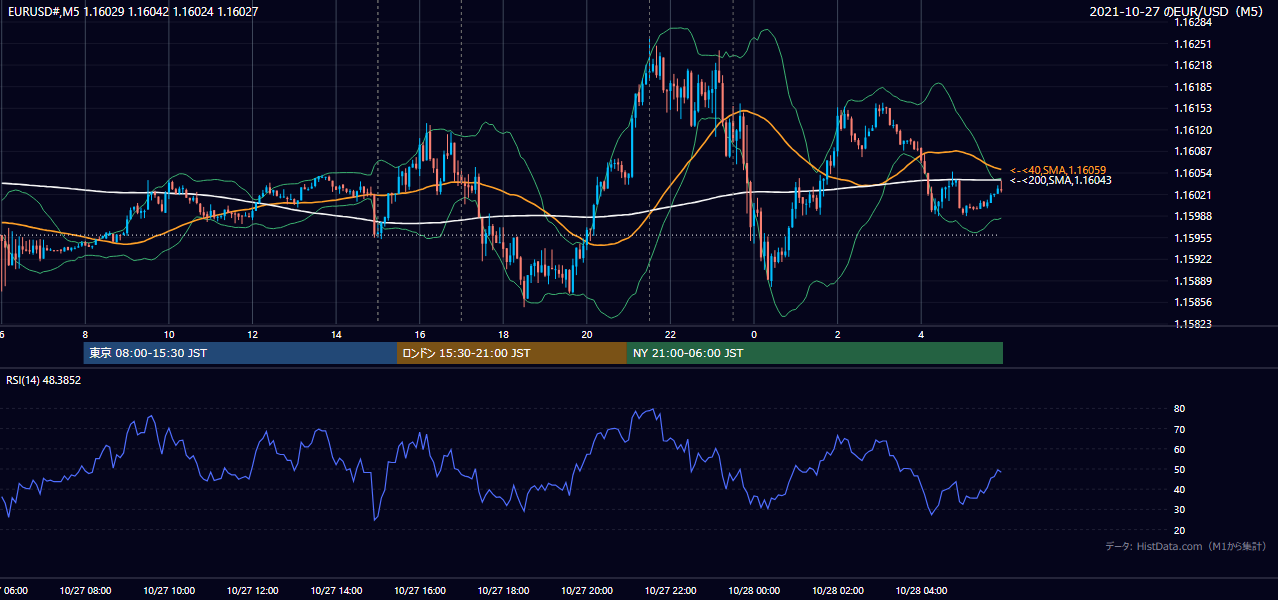Click RSI scale value 60
Screen dimensions: 1278x600
(x=1179, y=449)
